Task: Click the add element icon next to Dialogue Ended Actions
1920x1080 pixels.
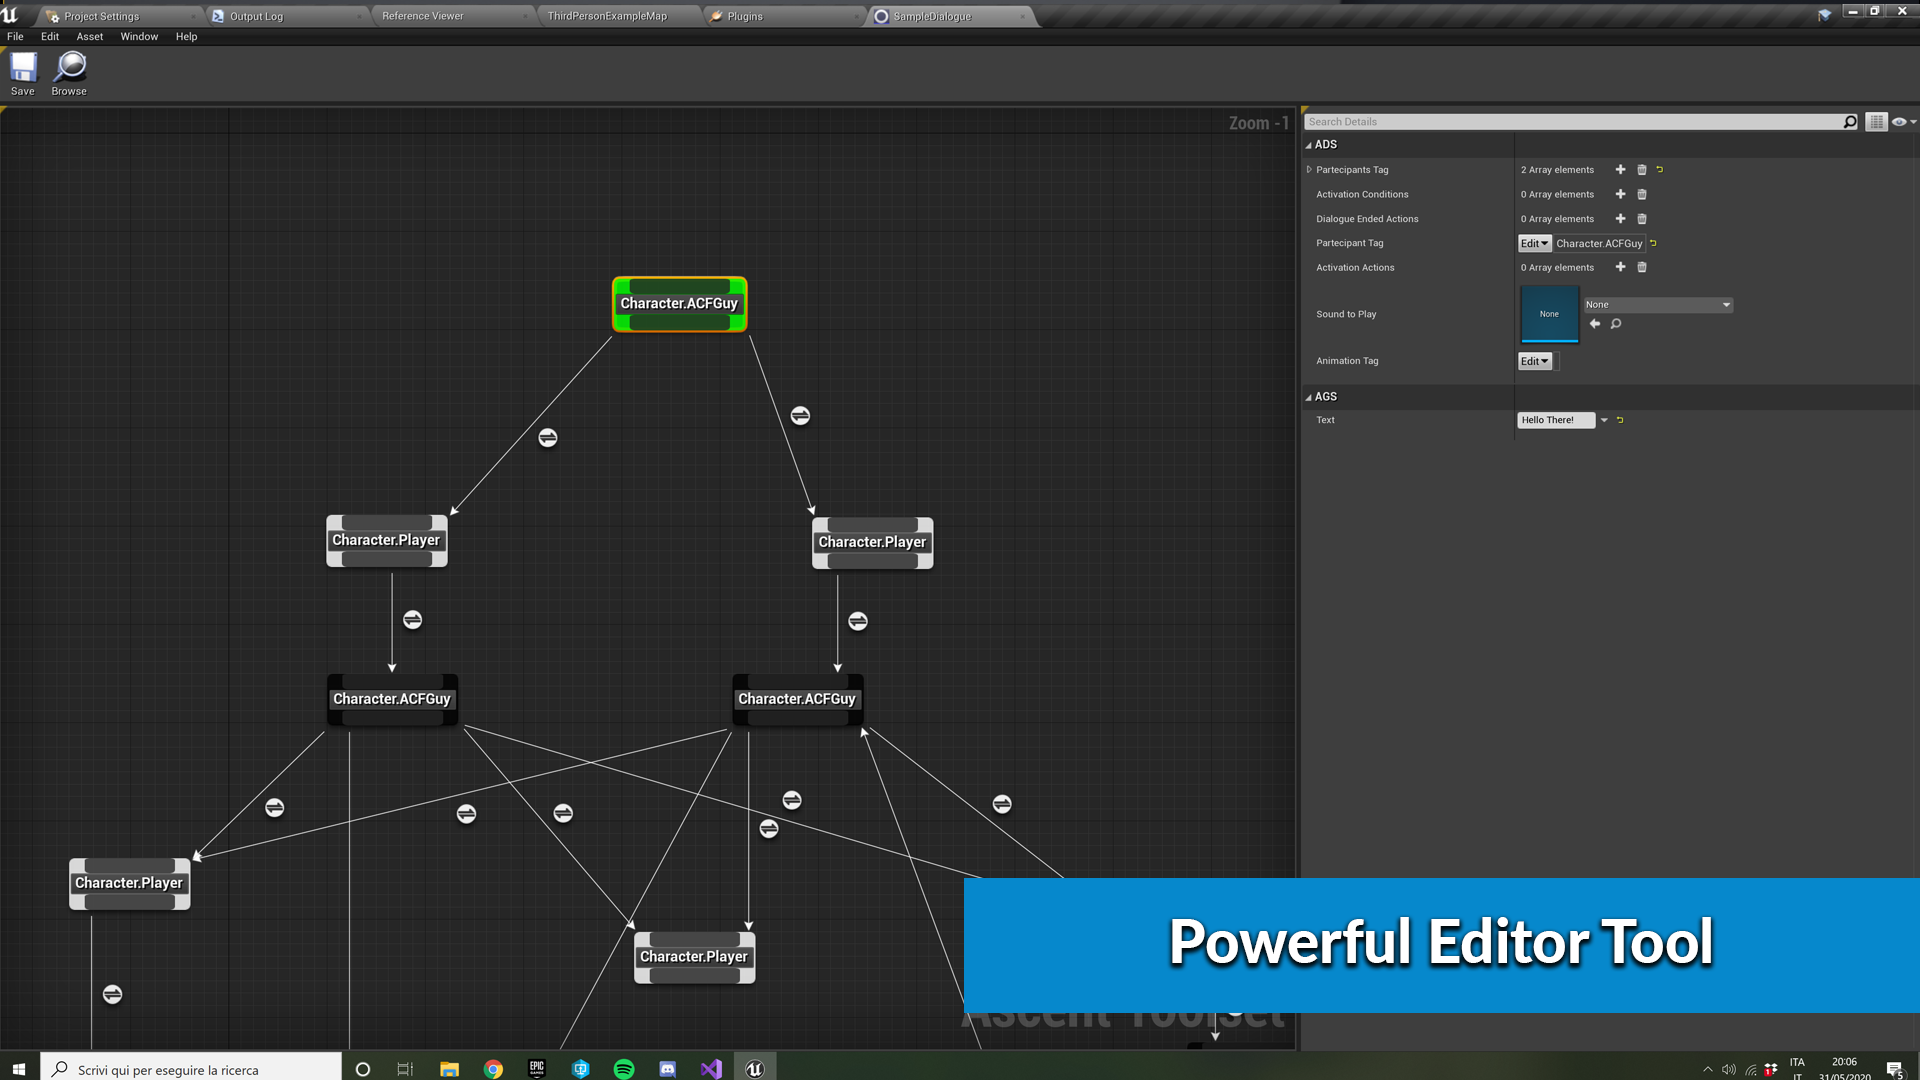Action: pos(1619,219)
